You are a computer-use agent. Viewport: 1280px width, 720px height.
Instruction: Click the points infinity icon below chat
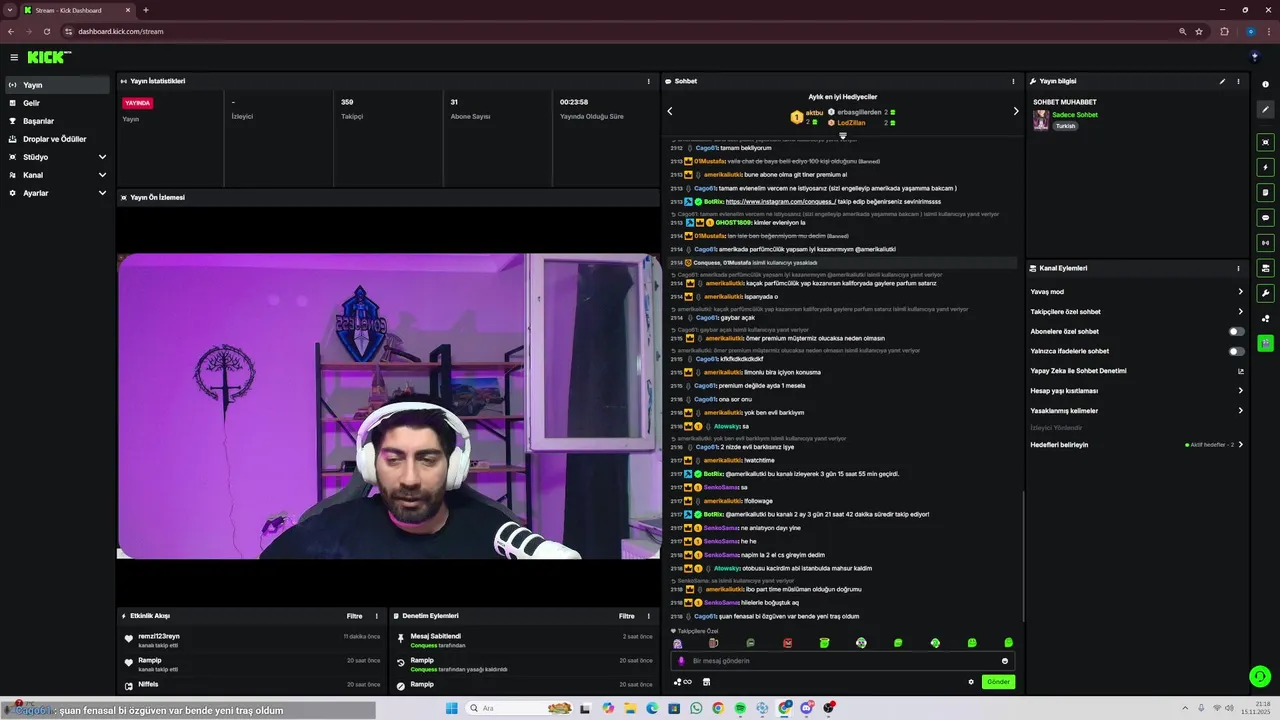click(x=683, y=682)
